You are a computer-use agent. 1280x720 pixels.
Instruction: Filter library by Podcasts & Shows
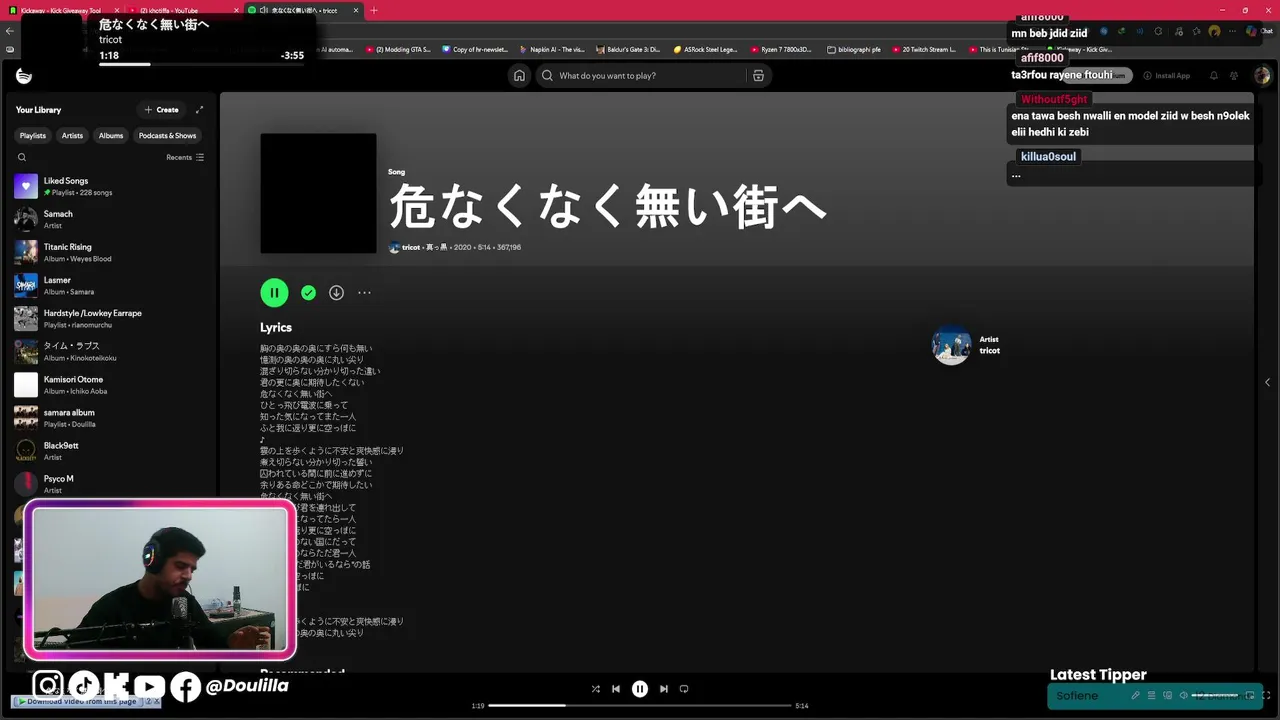click(x=167, y=135)
